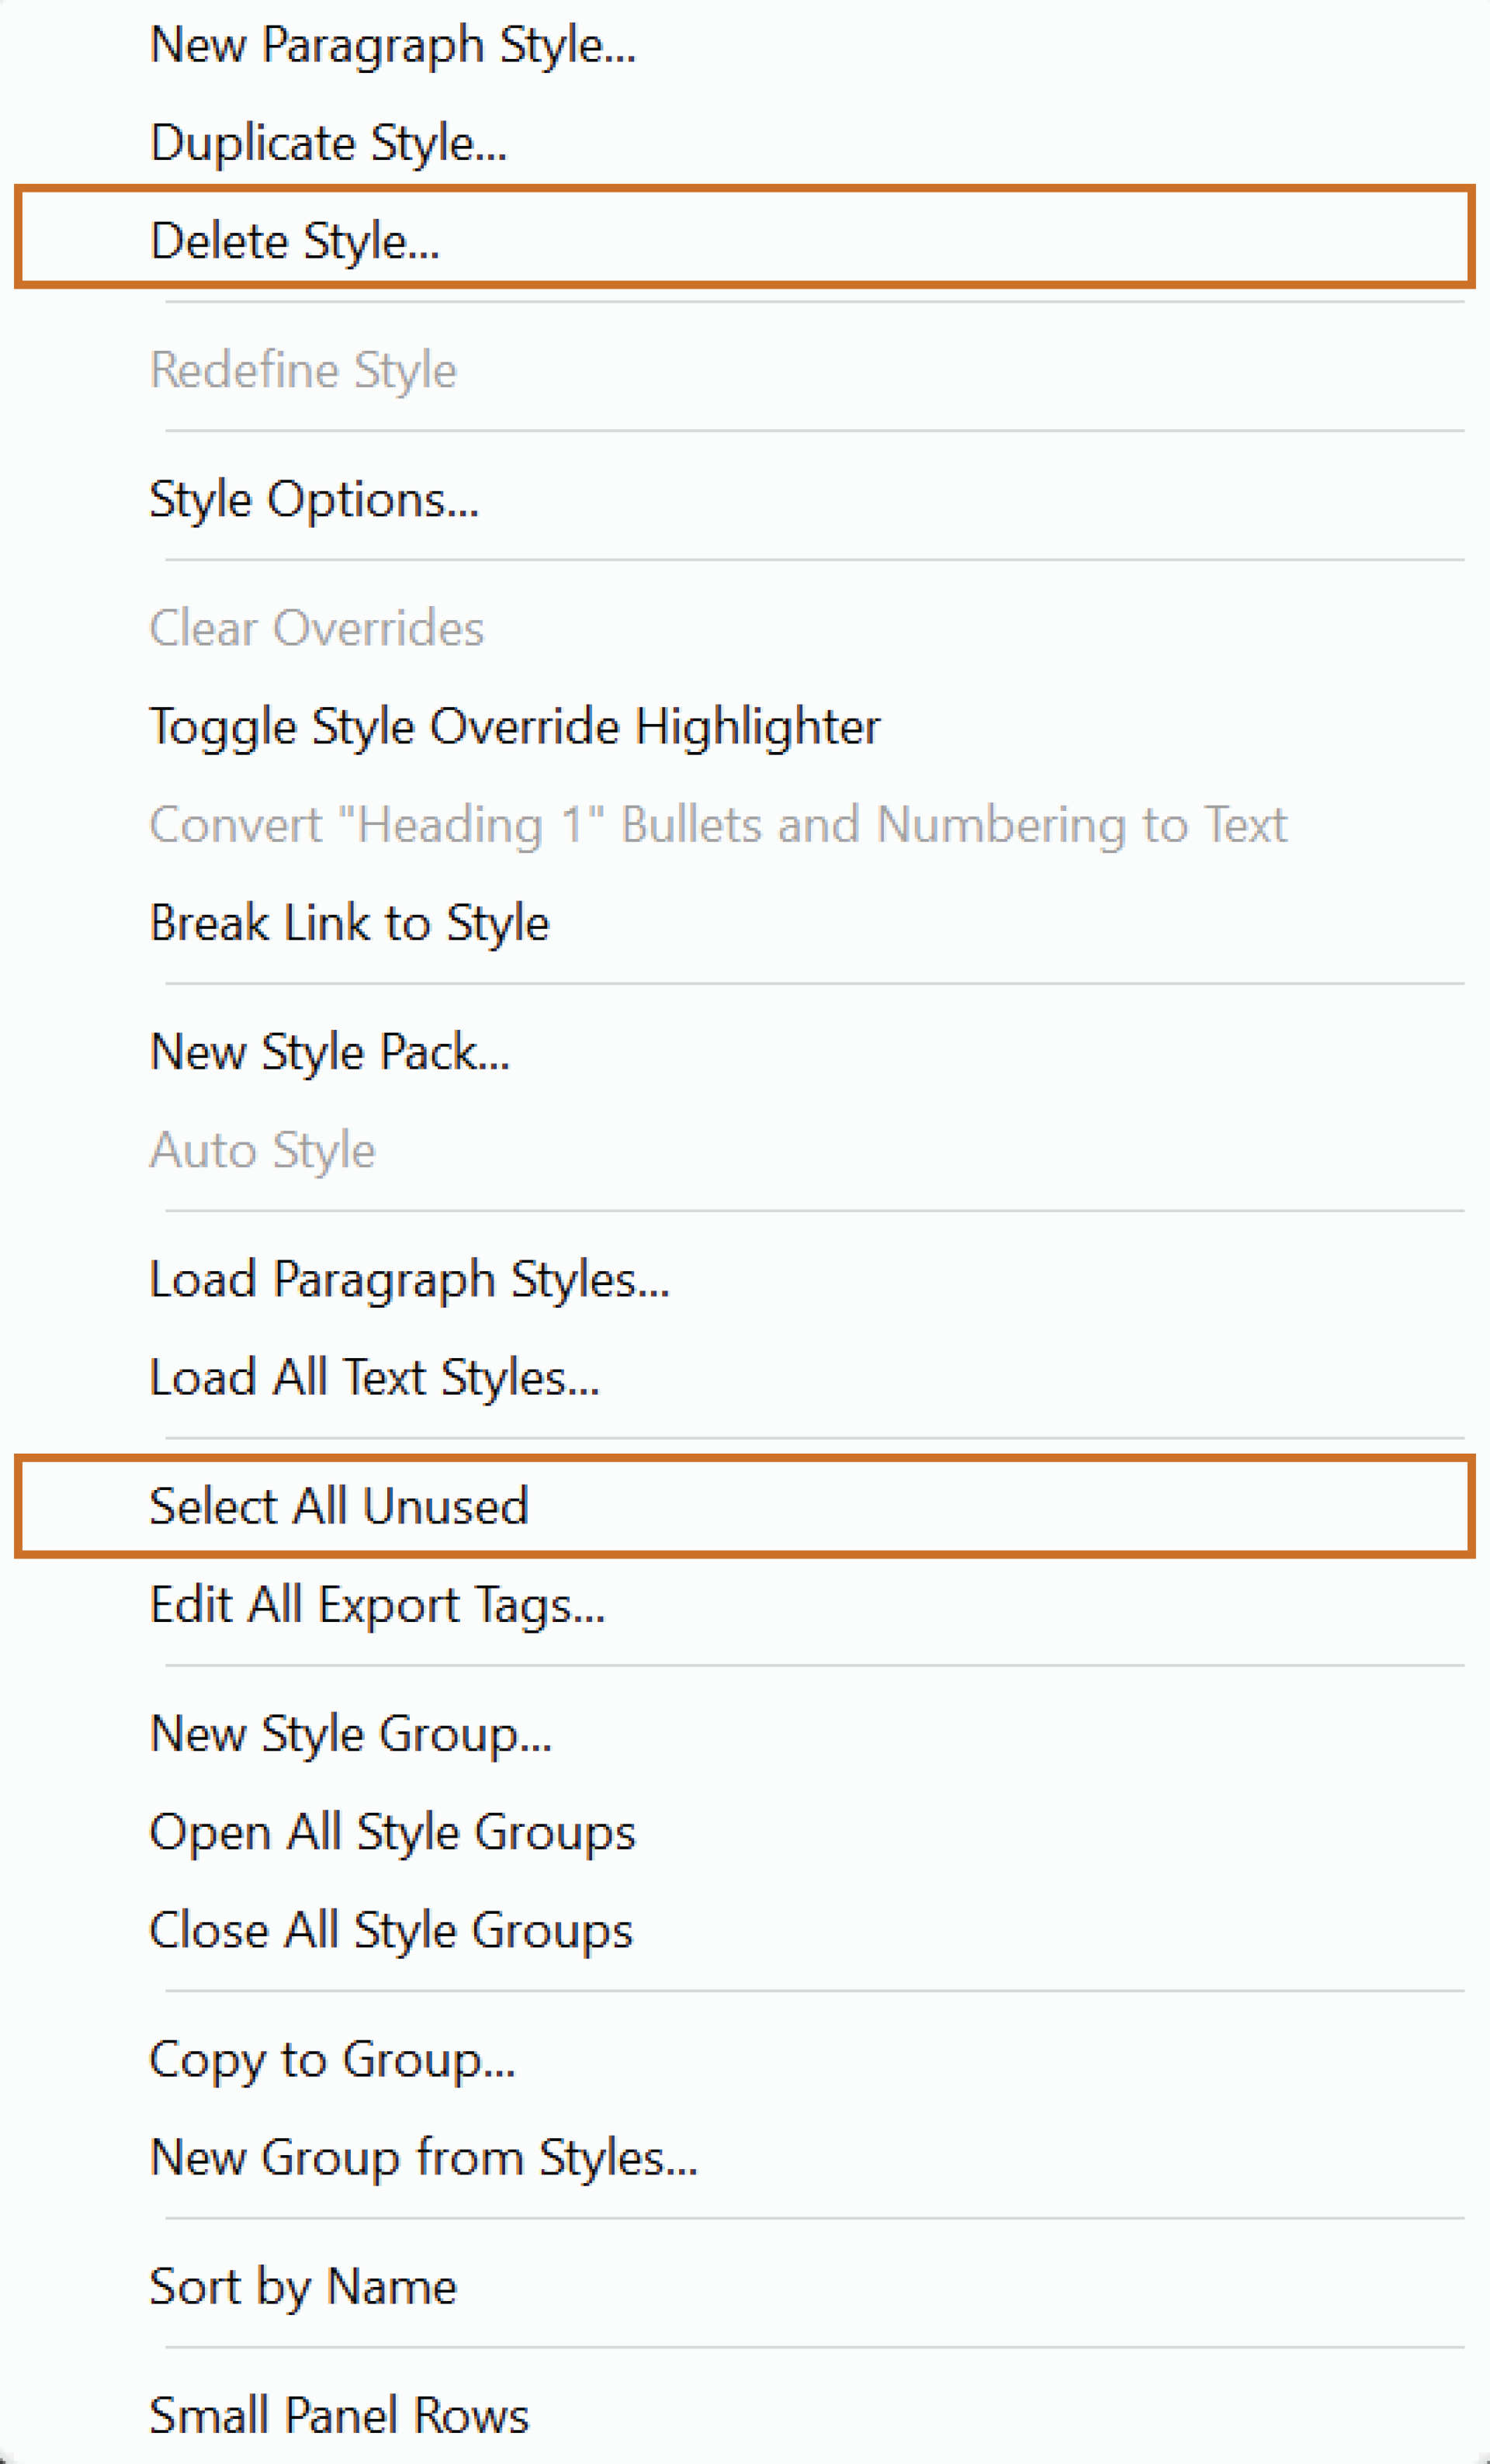Close All Style Groups

390,1929
